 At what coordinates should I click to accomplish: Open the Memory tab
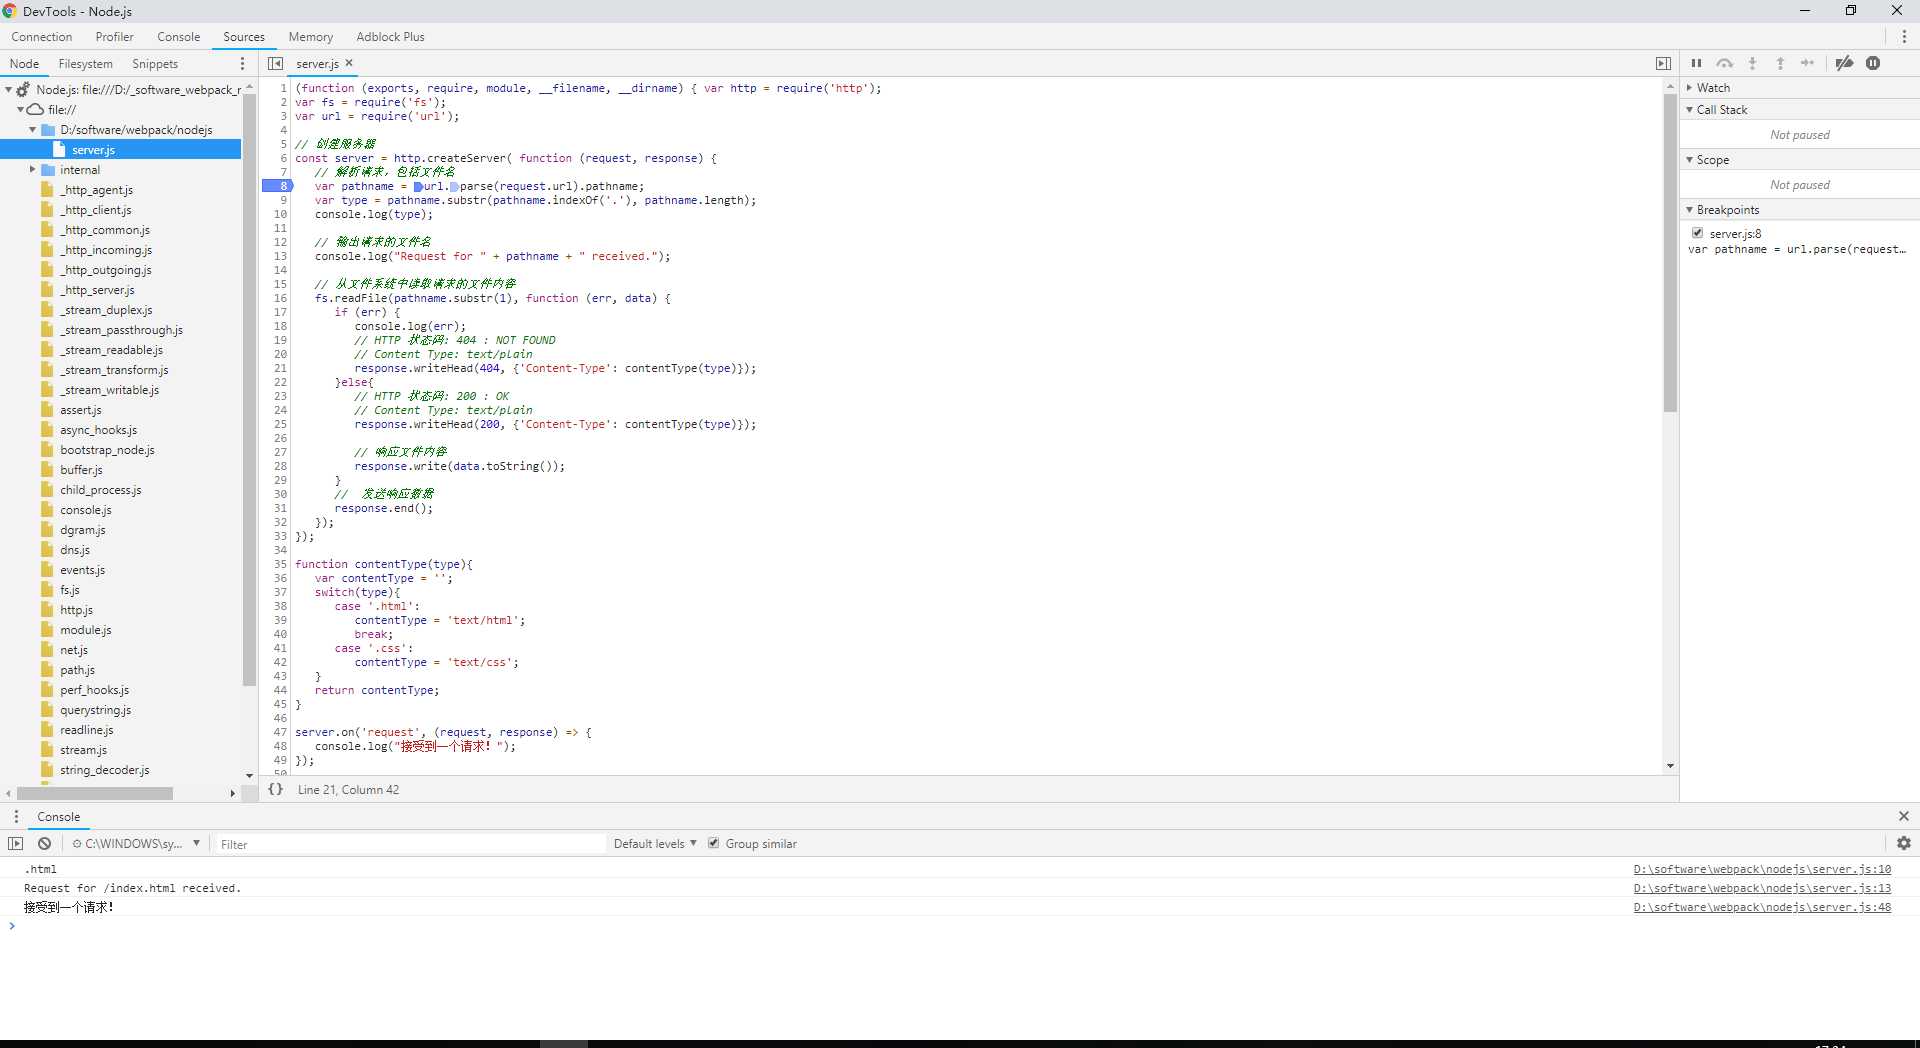[x=310, y=36]
